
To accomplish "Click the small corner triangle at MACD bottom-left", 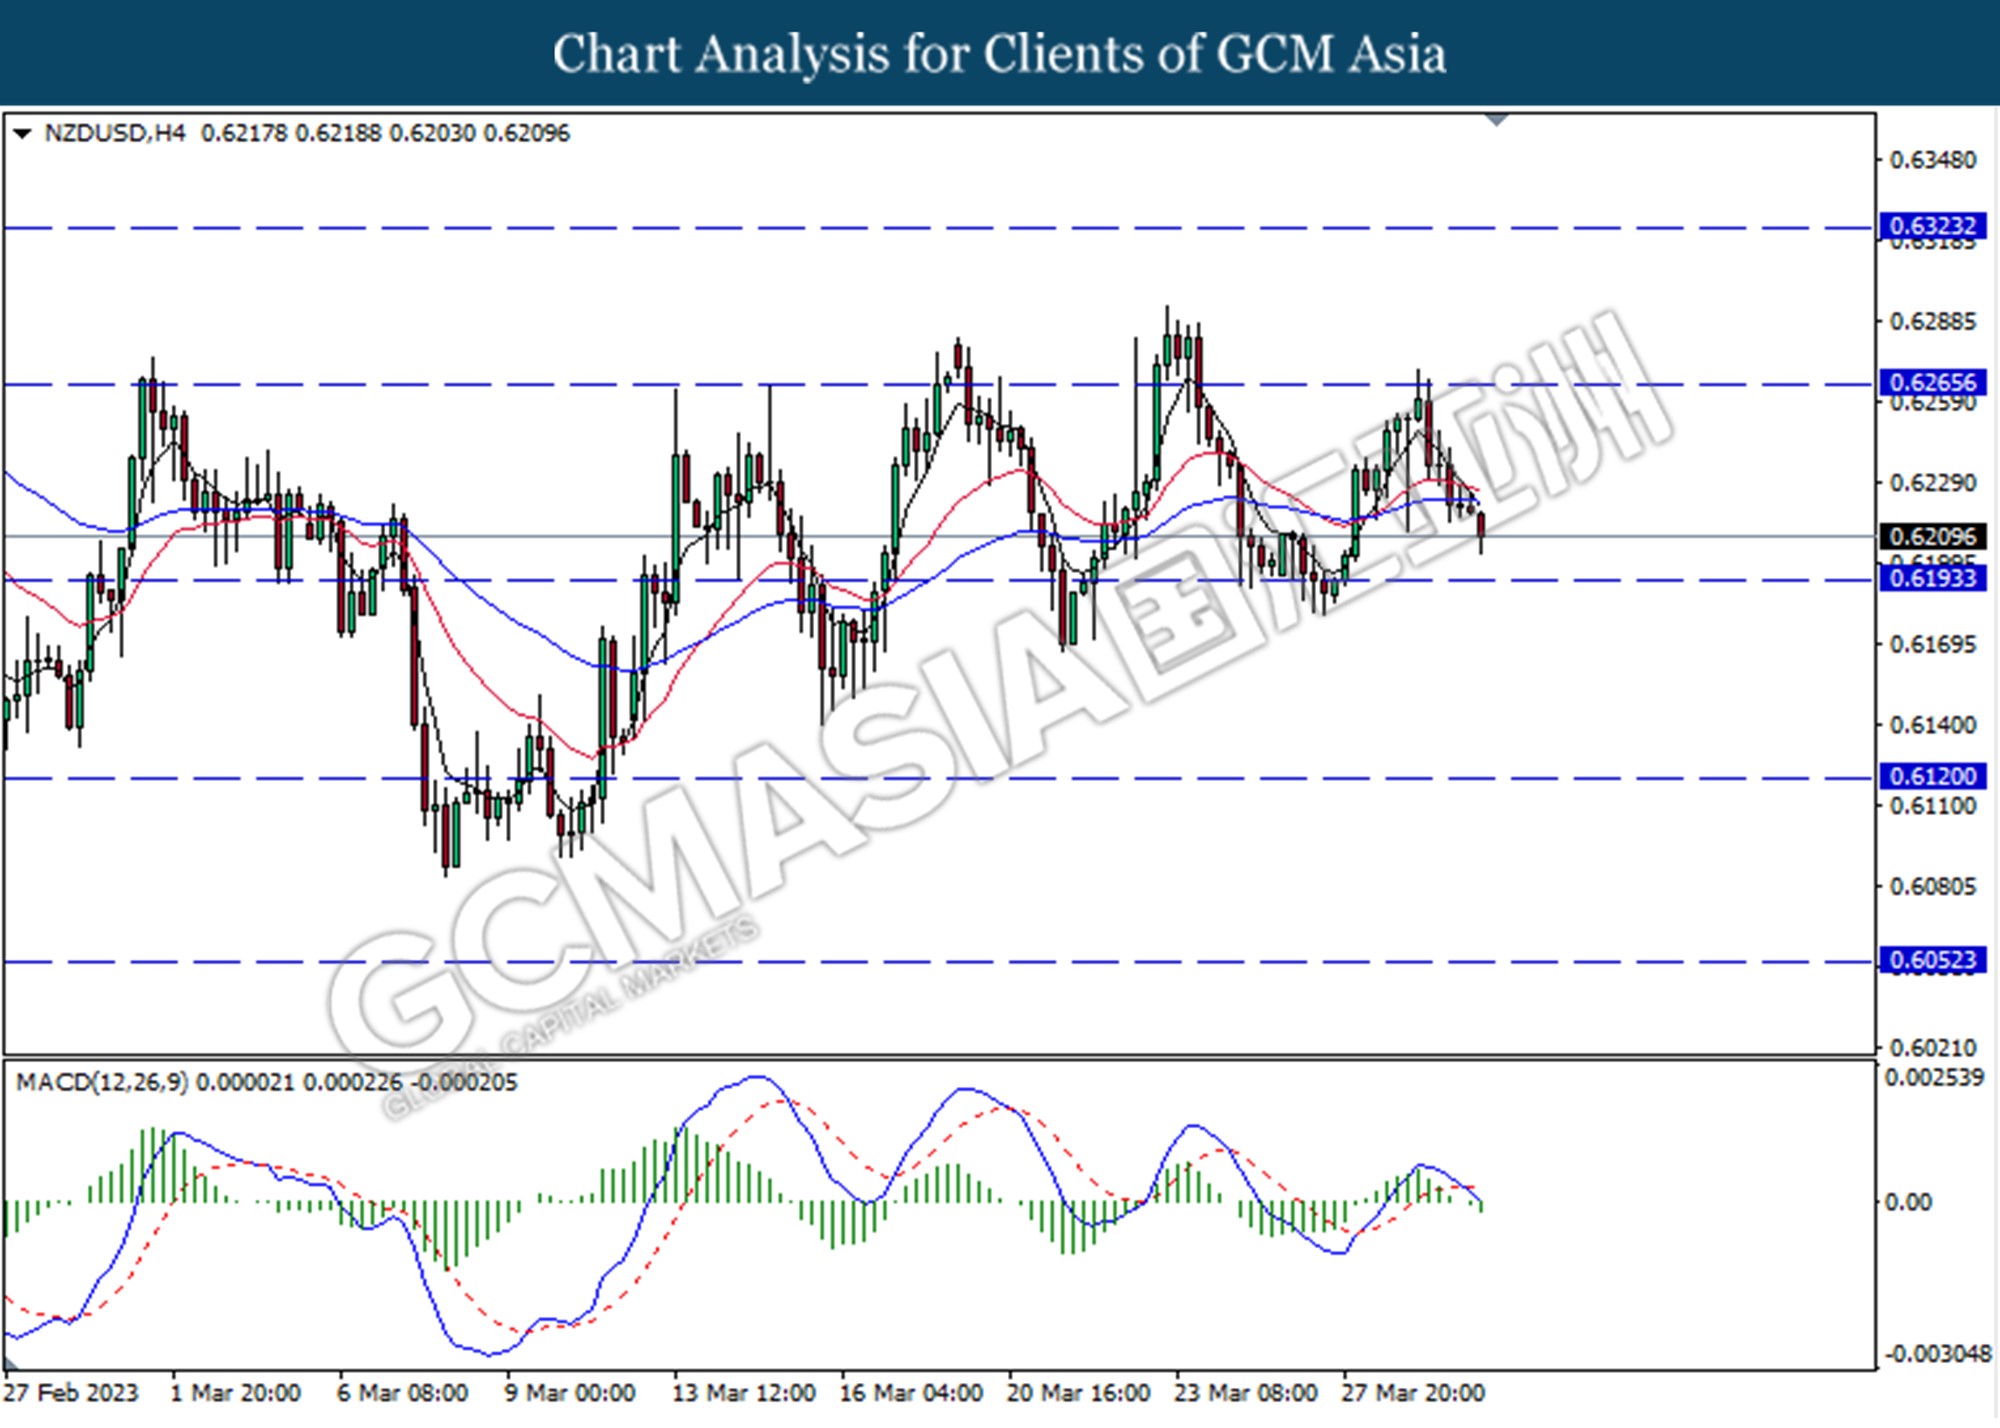I will coord(10,1363).
